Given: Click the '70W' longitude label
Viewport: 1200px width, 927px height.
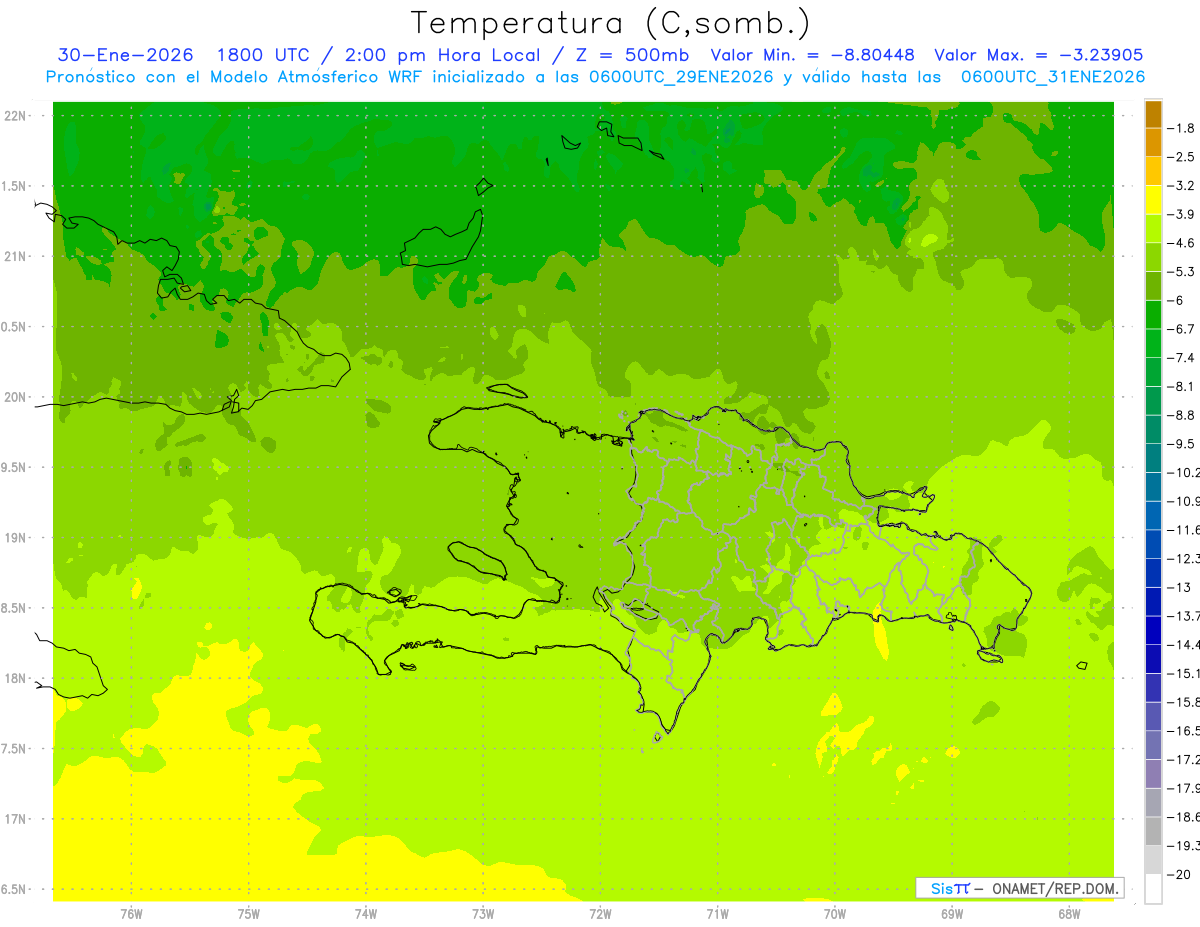Looking at the screenshot, I should 834,913.
